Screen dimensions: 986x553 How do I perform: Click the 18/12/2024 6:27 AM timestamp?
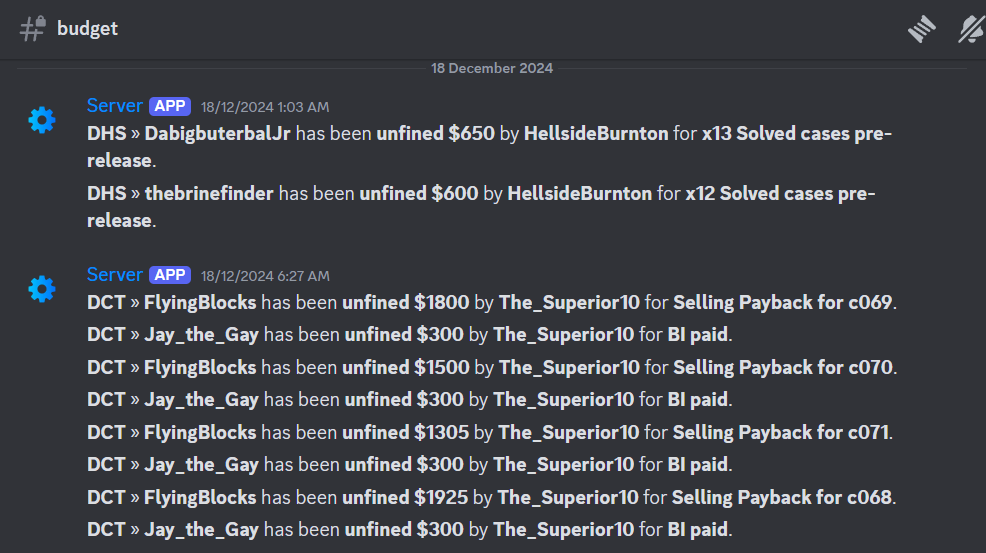[265, 276]
